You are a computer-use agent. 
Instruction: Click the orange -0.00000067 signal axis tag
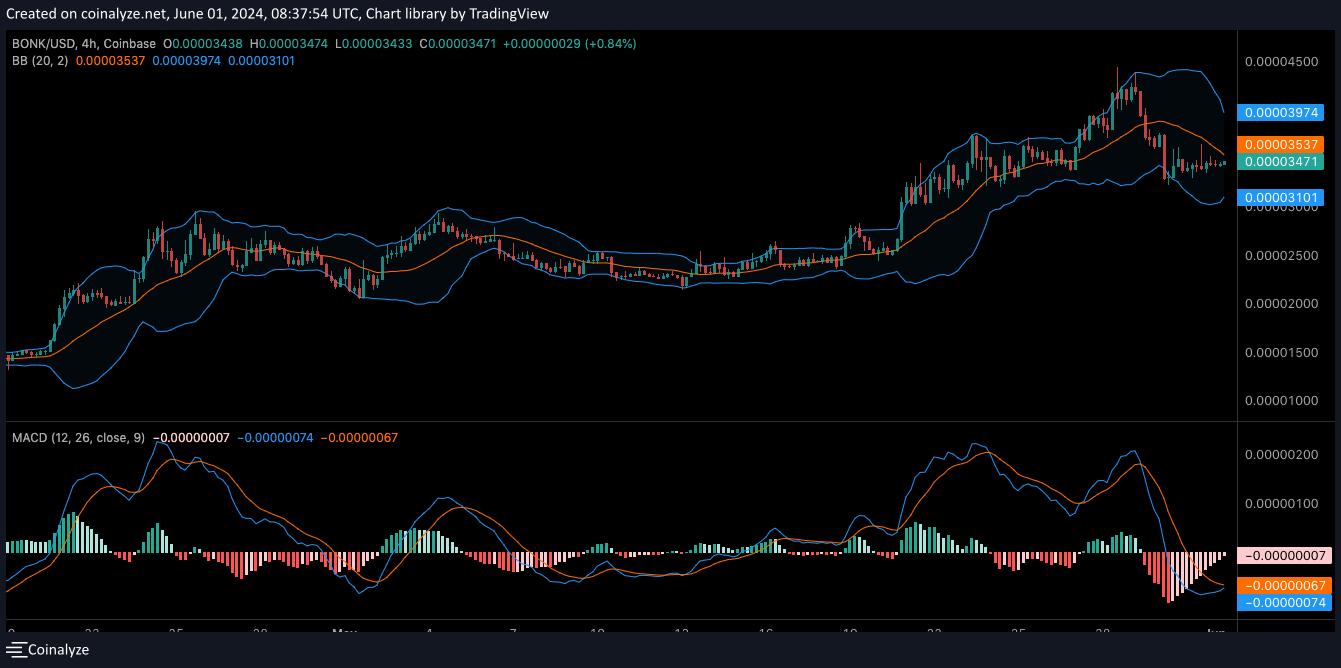tap(1283, 586)
